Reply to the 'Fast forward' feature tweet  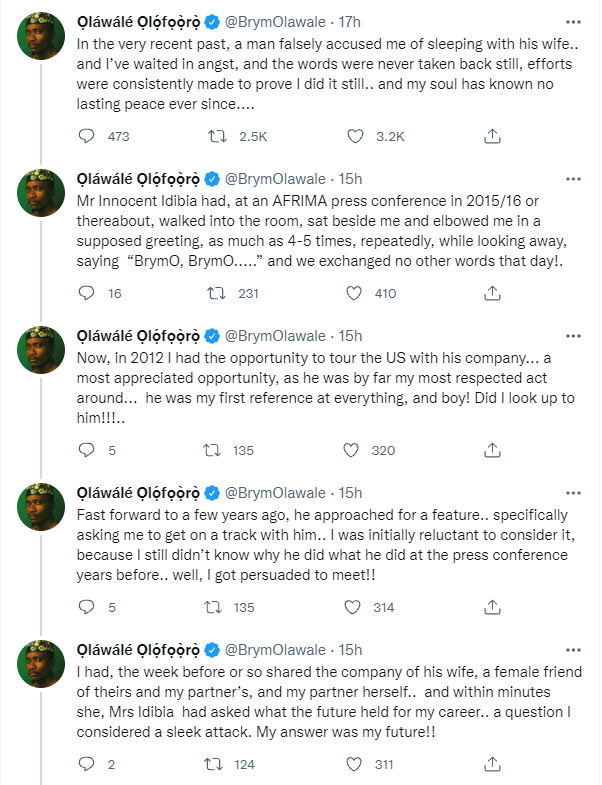86,607
